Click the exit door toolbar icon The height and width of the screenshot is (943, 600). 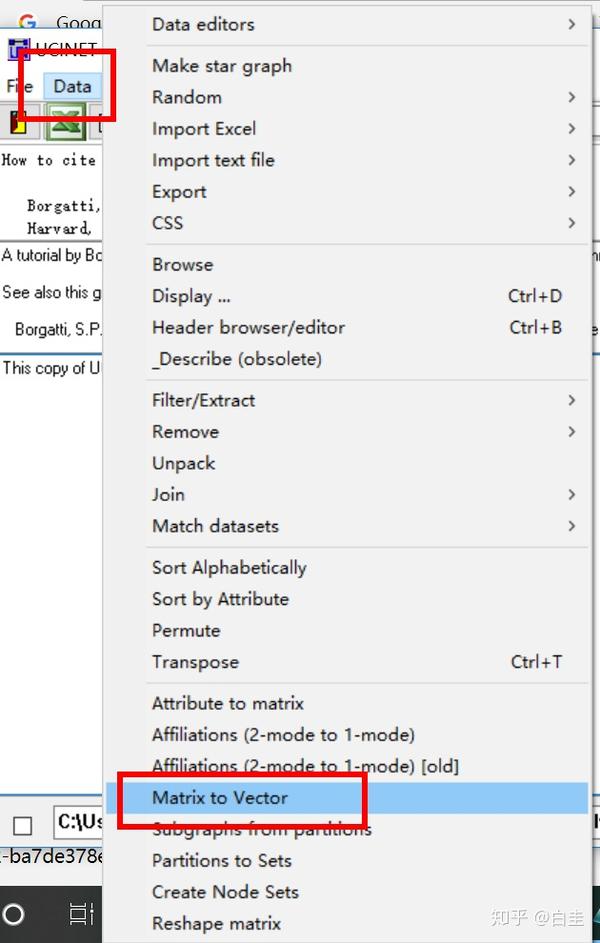(17, 124)
